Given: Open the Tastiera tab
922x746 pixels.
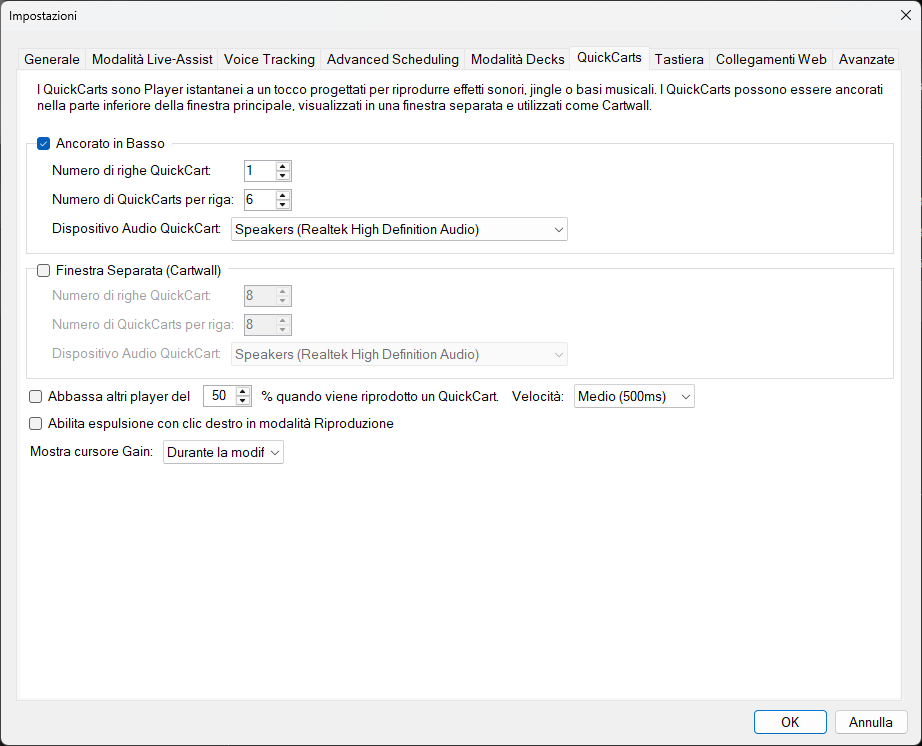Looking at the screenshot, I should 679,59.
